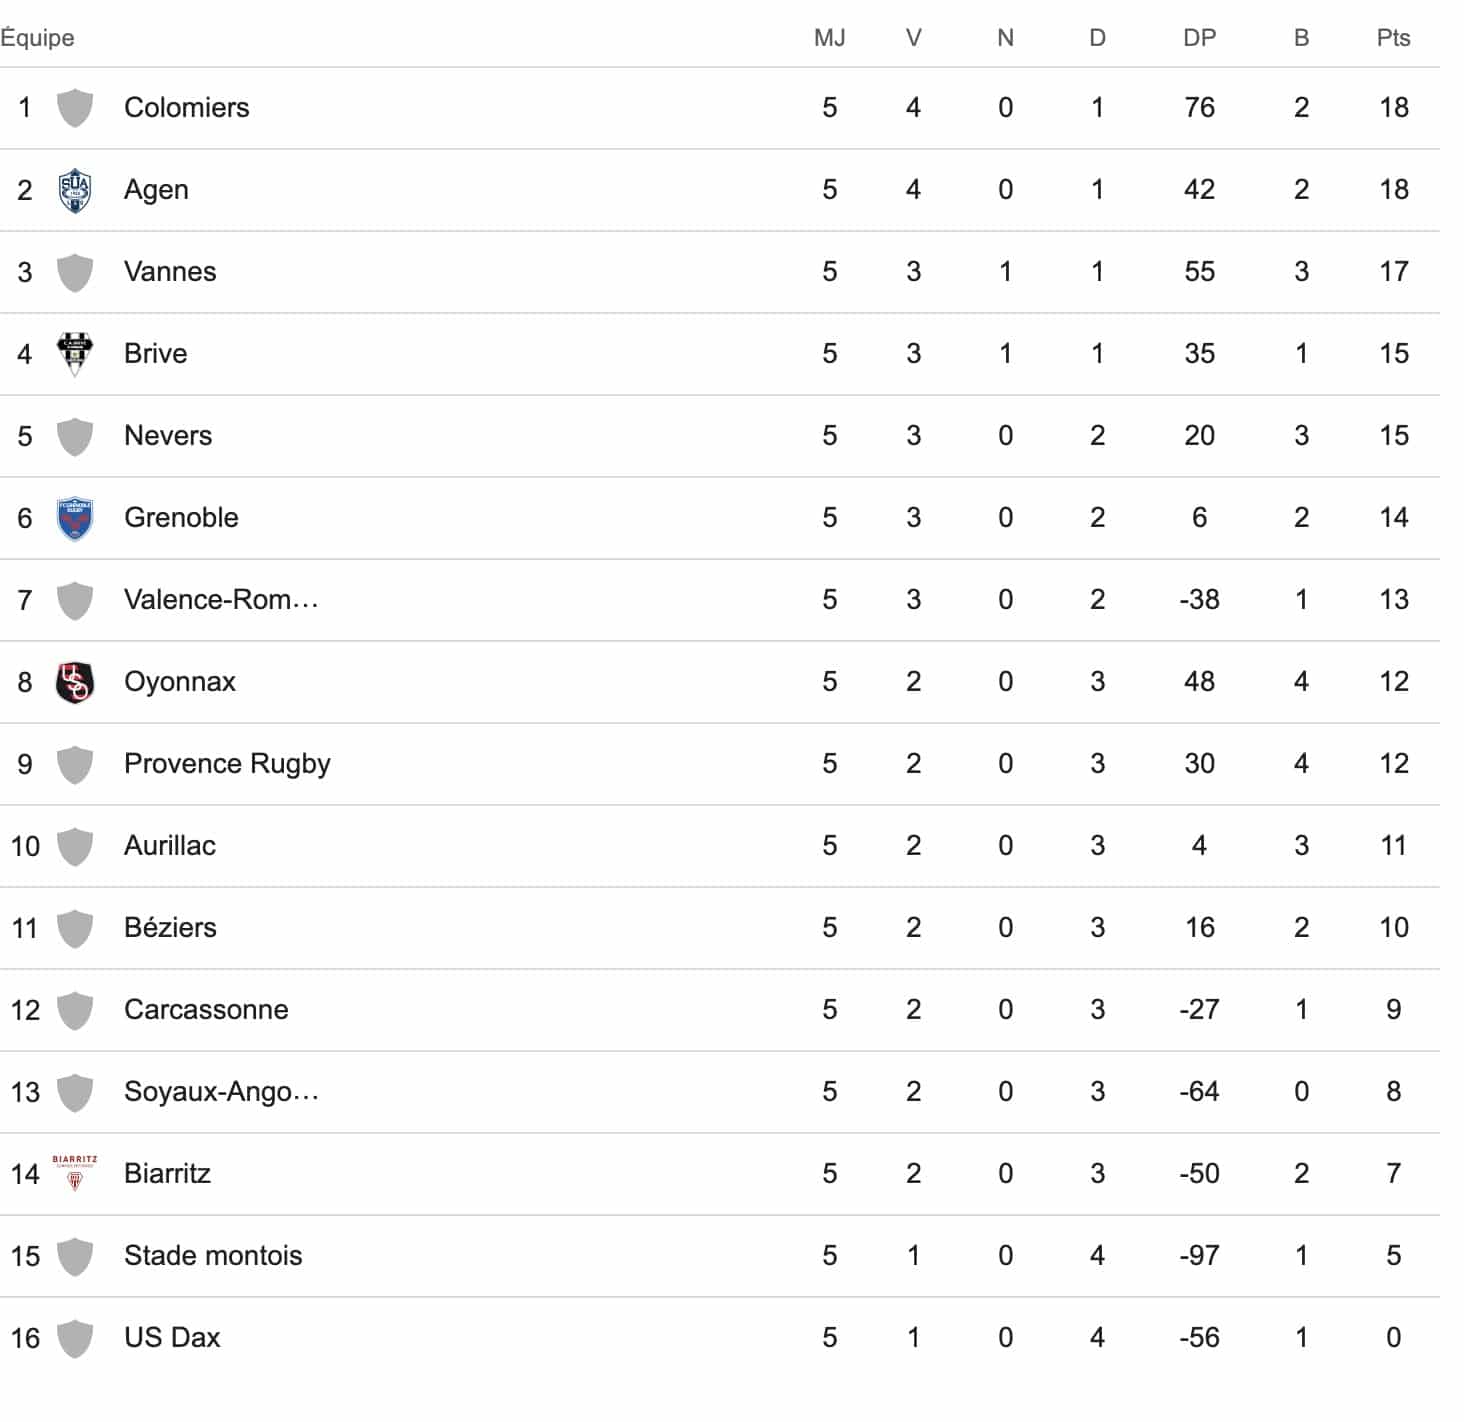Click the grey shield beside Béziers
Screen dimensions: 1464x1422
coord(75,928)
